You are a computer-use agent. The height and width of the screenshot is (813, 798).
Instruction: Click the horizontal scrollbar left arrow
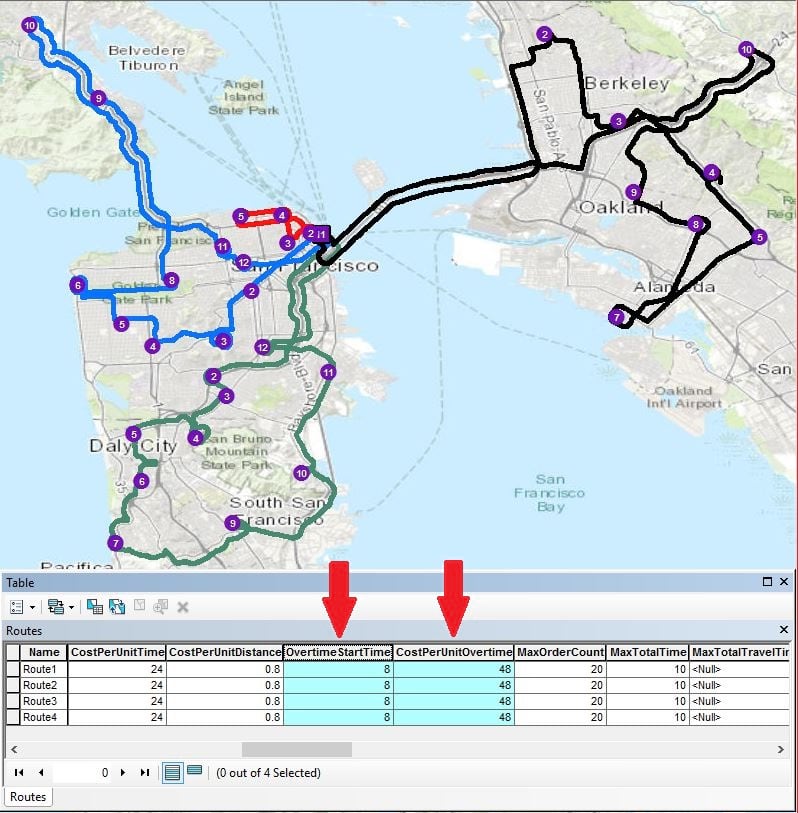point(14,749)
